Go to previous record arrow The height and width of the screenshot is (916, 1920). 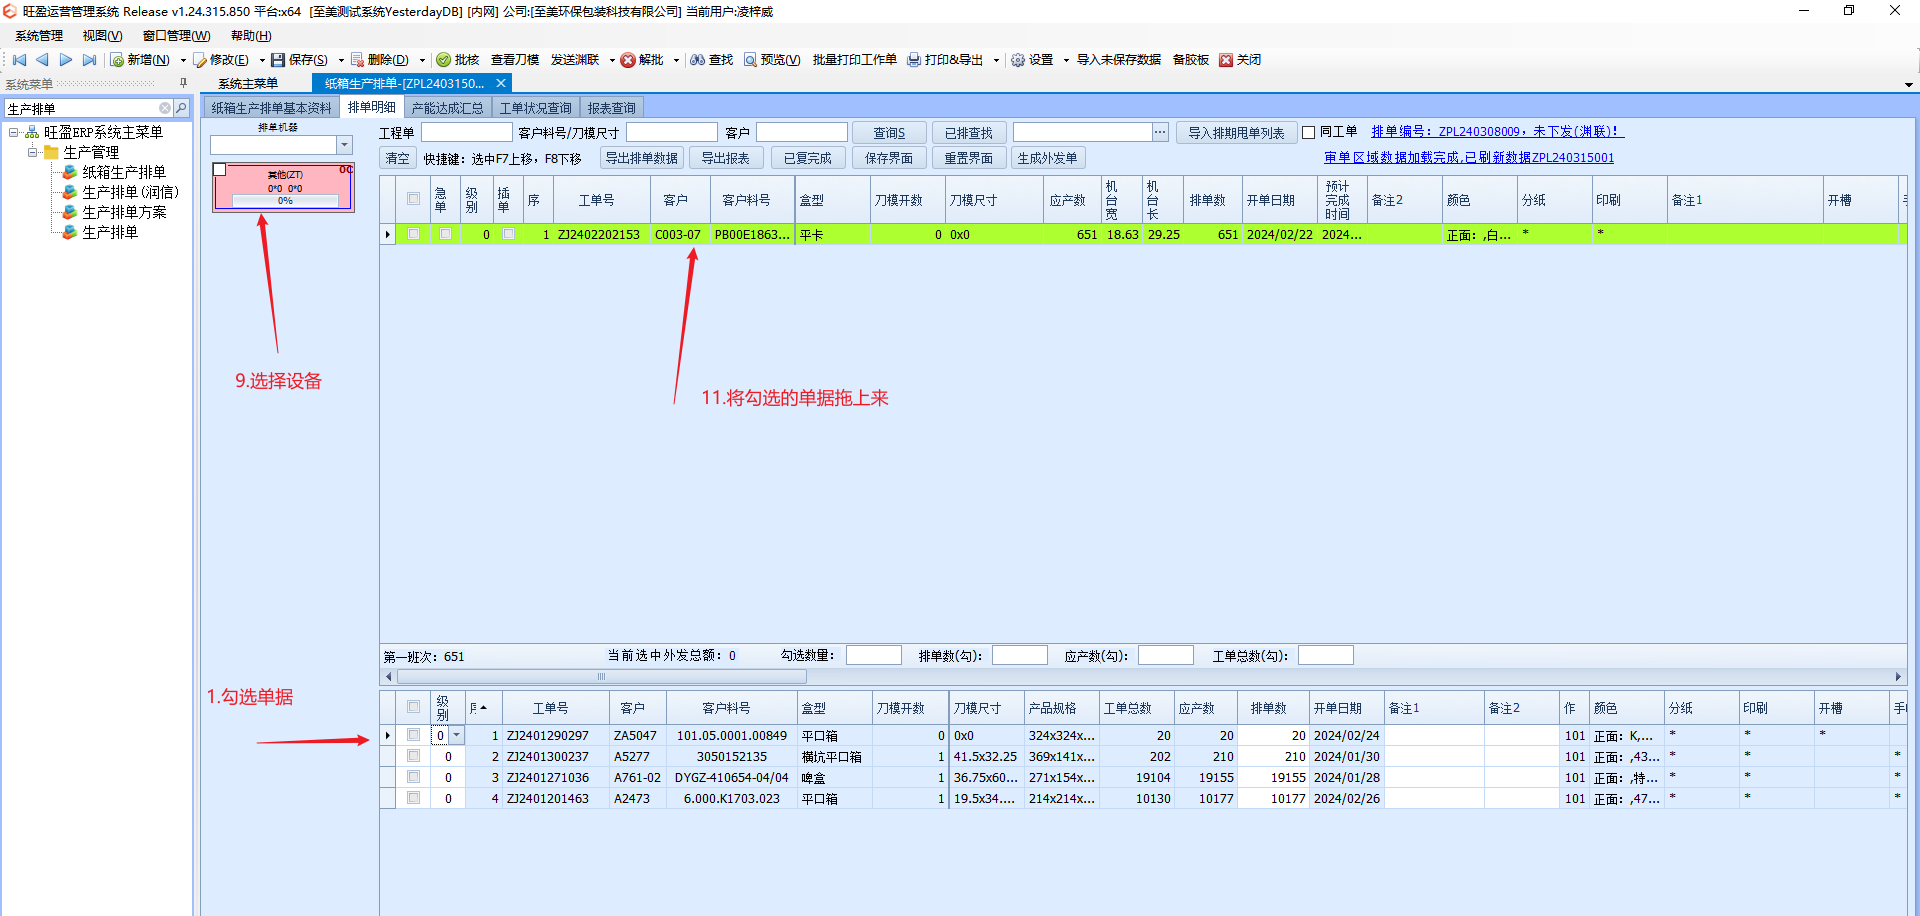click(42, 60)
